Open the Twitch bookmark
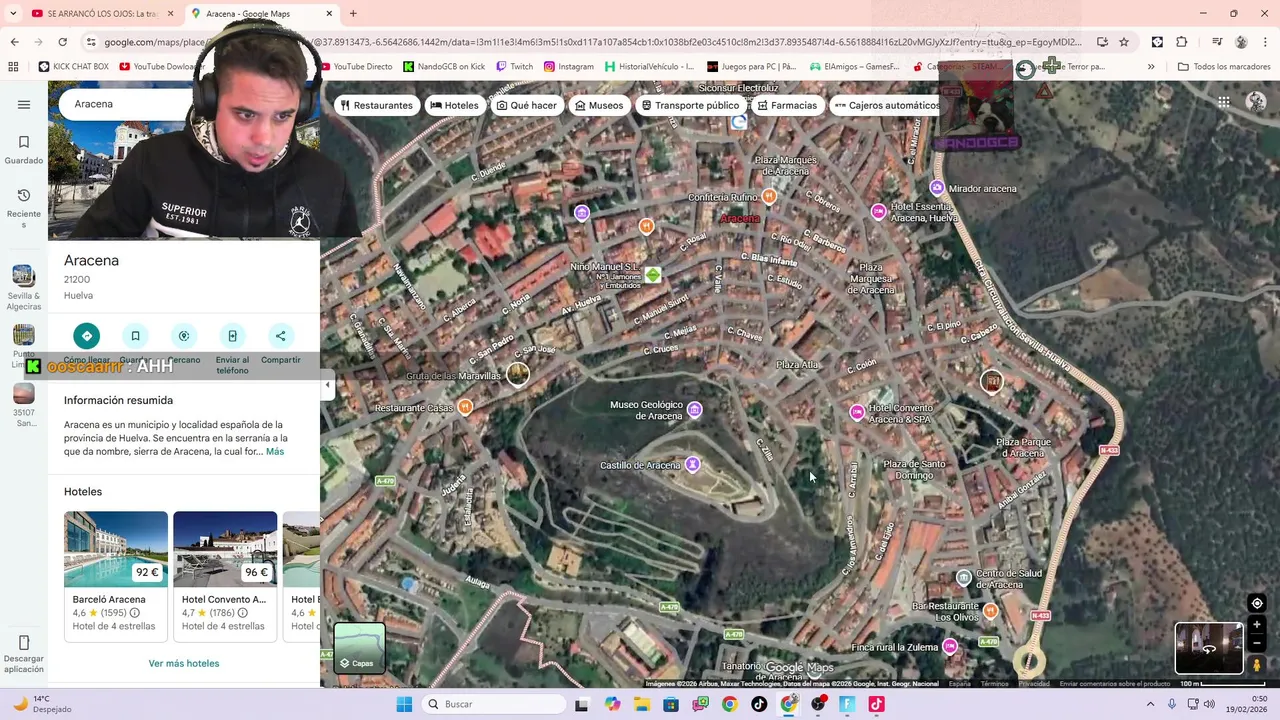 514,67
